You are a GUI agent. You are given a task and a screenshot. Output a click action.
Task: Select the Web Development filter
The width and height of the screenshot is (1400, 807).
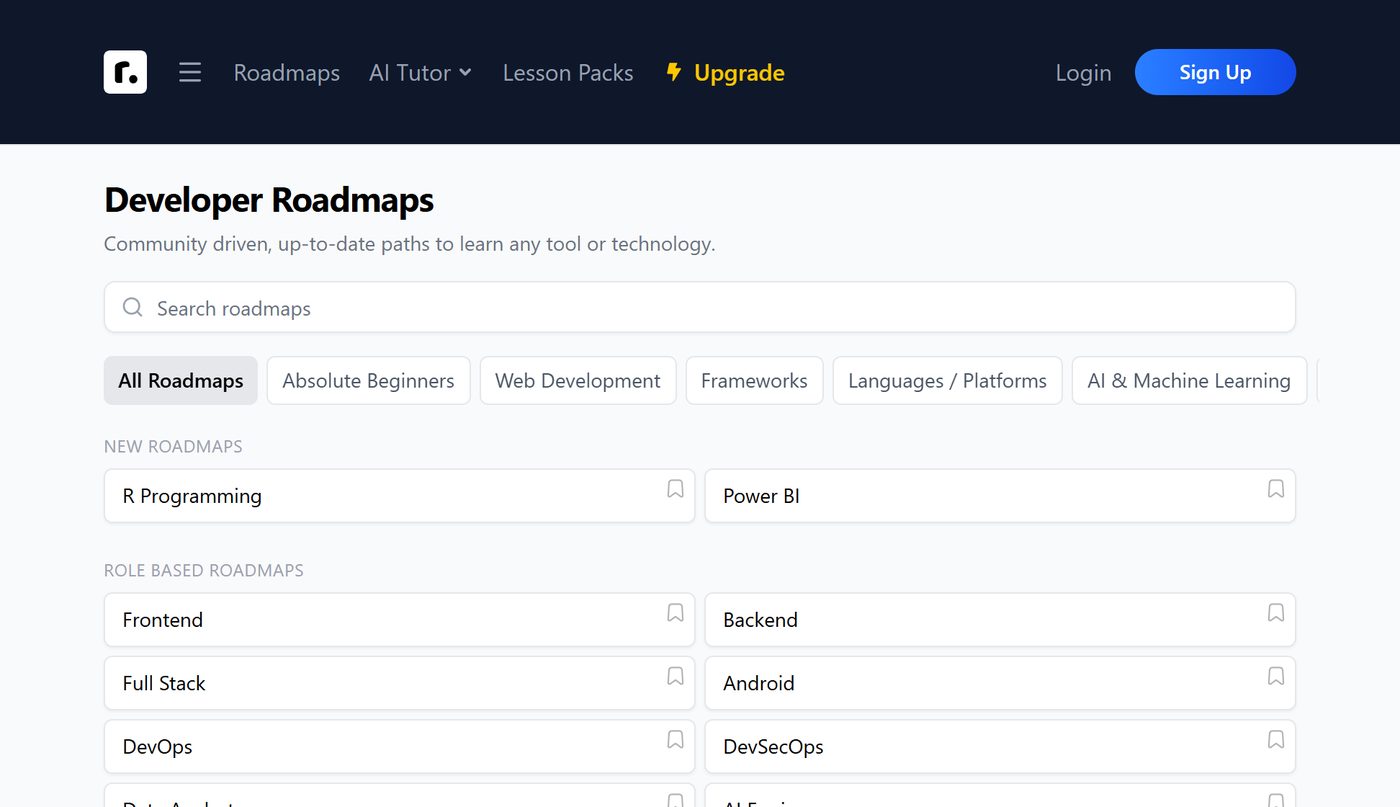tap(578, 381)
